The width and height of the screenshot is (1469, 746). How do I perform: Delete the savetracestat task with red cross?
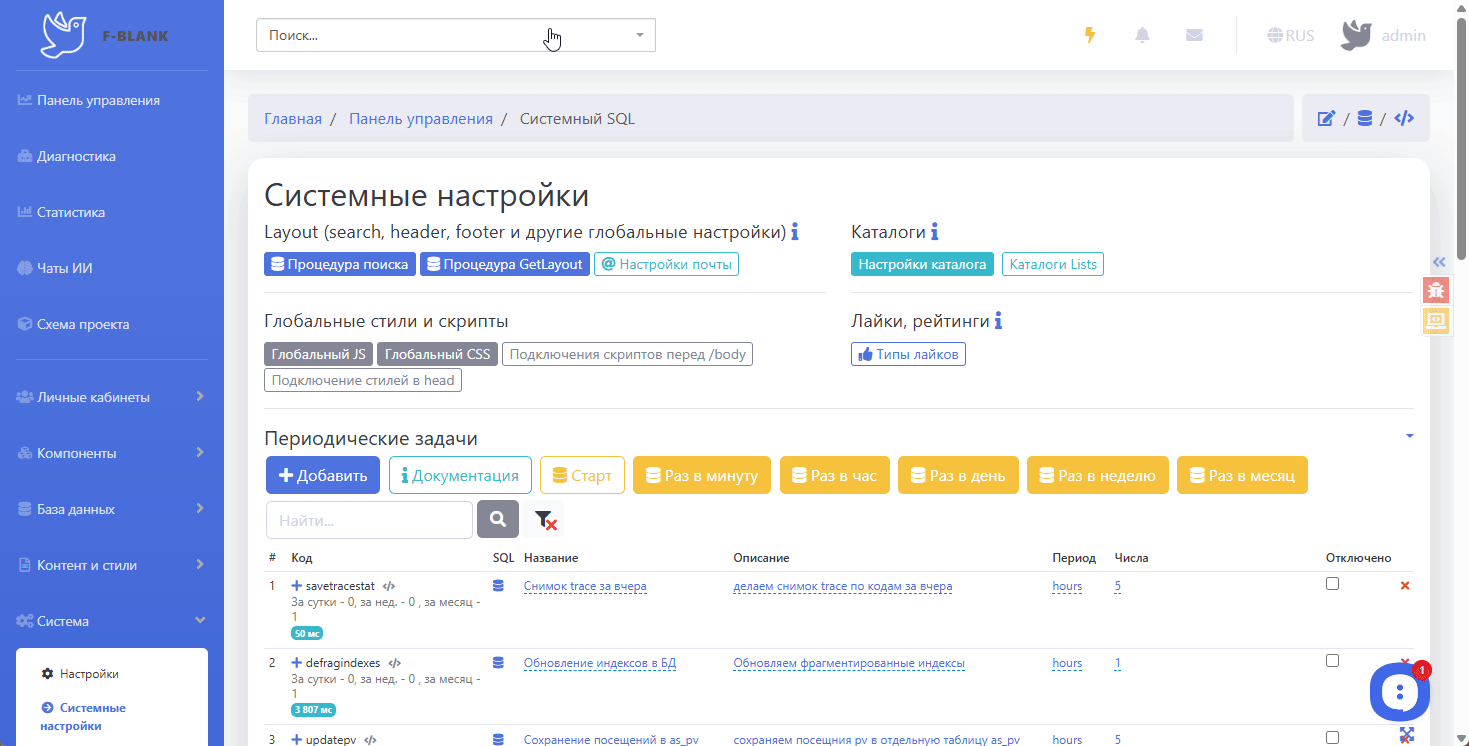[1405, 585]
